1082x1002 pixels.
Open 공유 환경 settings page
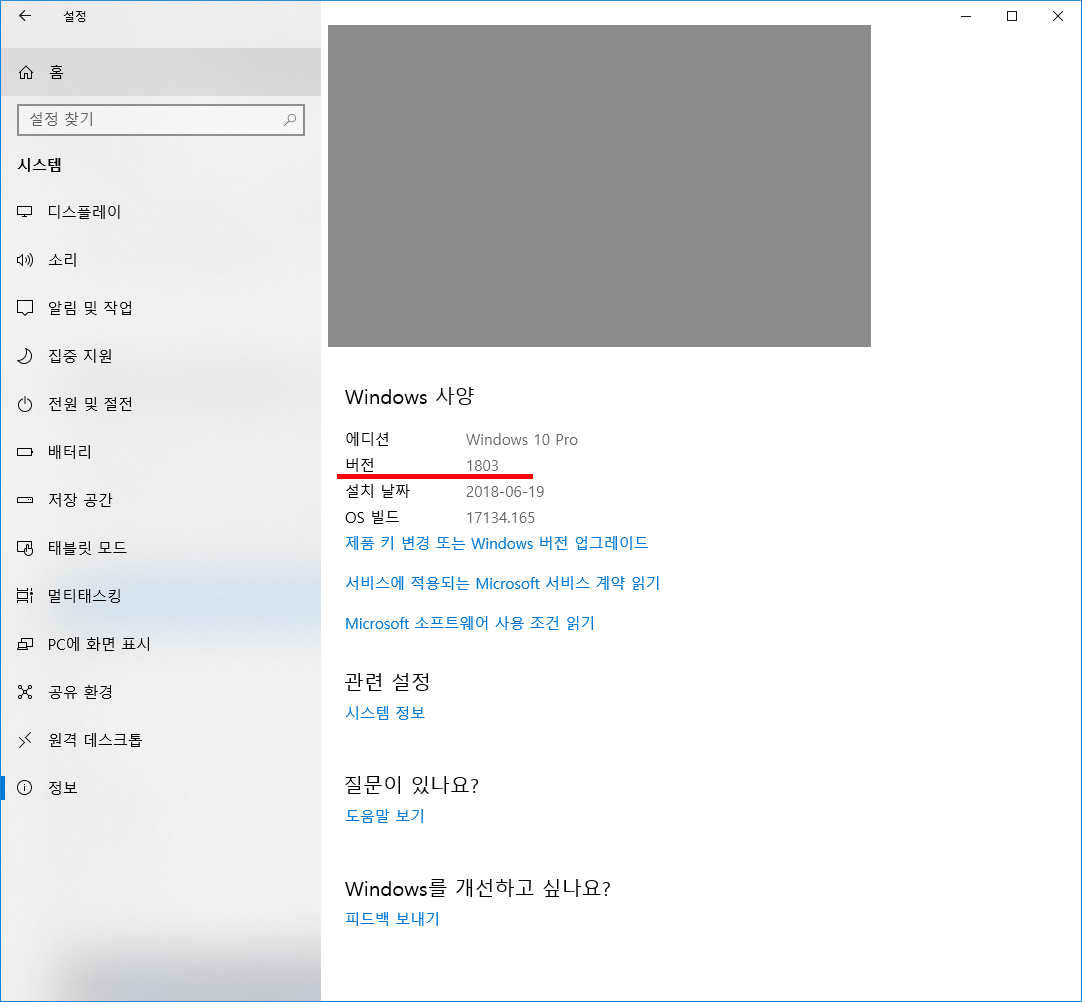click(161, 691)
